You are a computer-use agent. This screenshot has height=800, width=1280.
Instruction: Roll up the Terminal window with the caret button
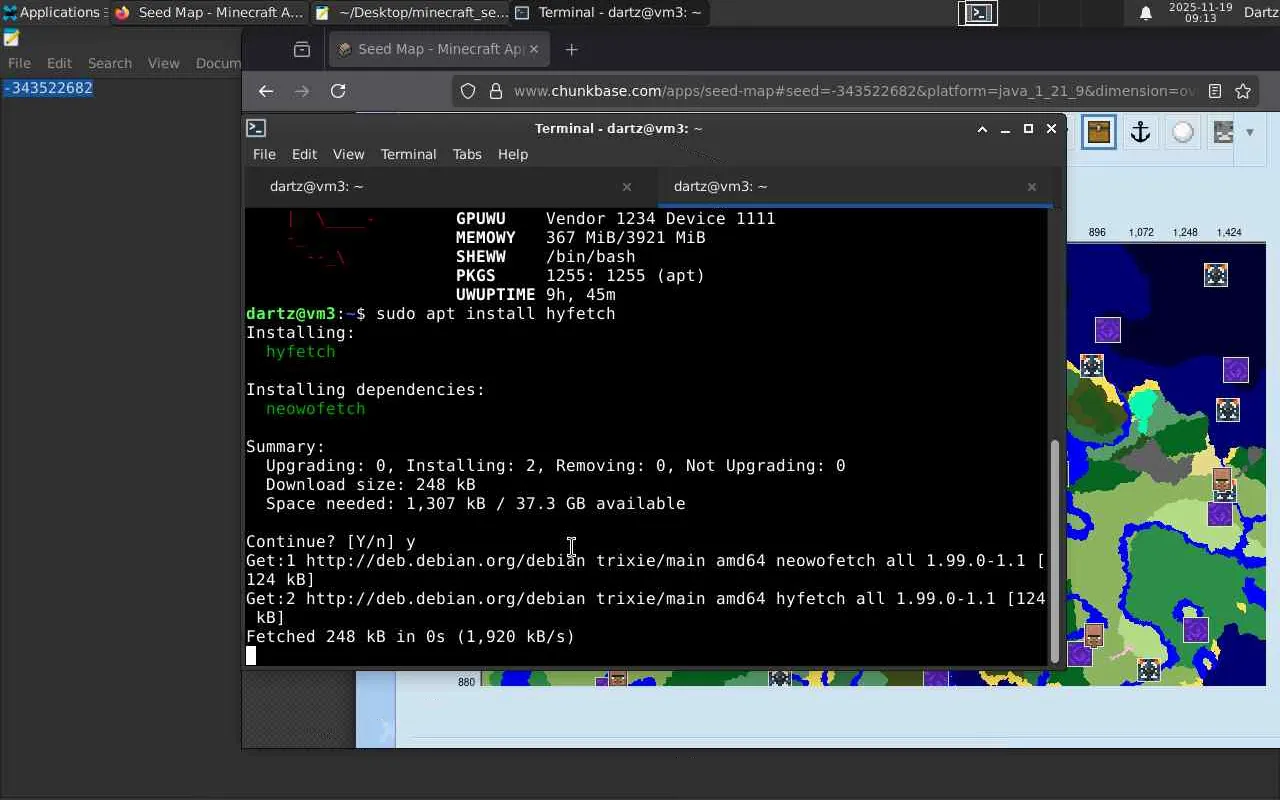982,128
